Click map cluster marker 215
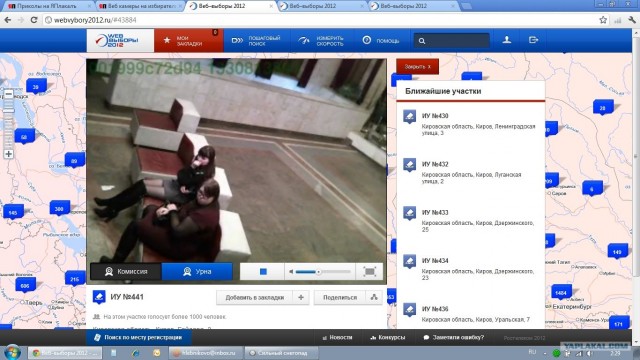The width and height of the screenshot is (640, 360). coord(75,279)
